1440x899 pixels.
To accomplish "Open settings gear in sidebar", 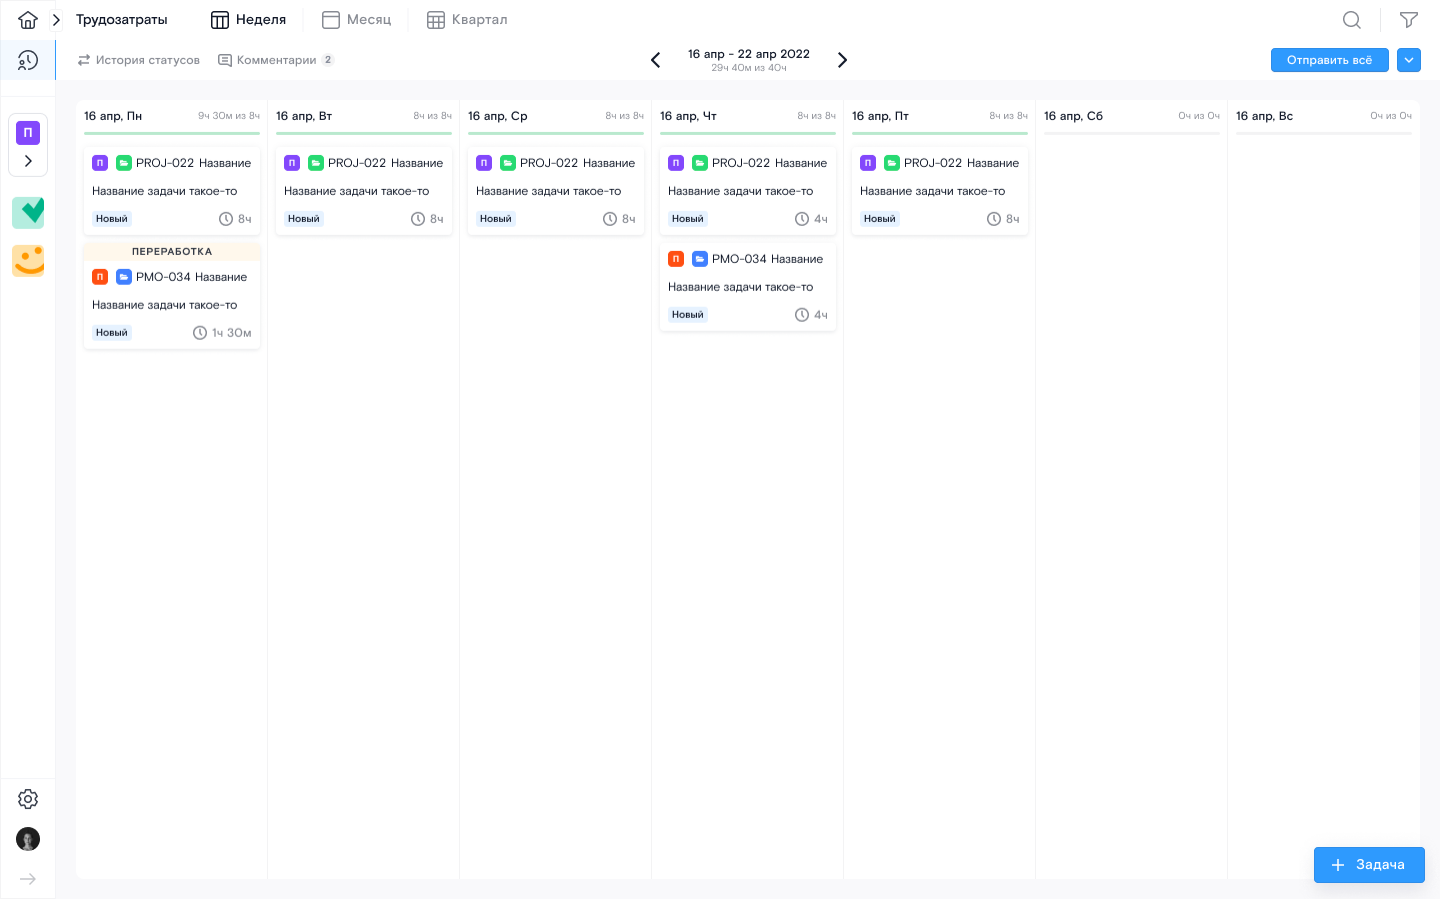I will [x=28, y=799].
